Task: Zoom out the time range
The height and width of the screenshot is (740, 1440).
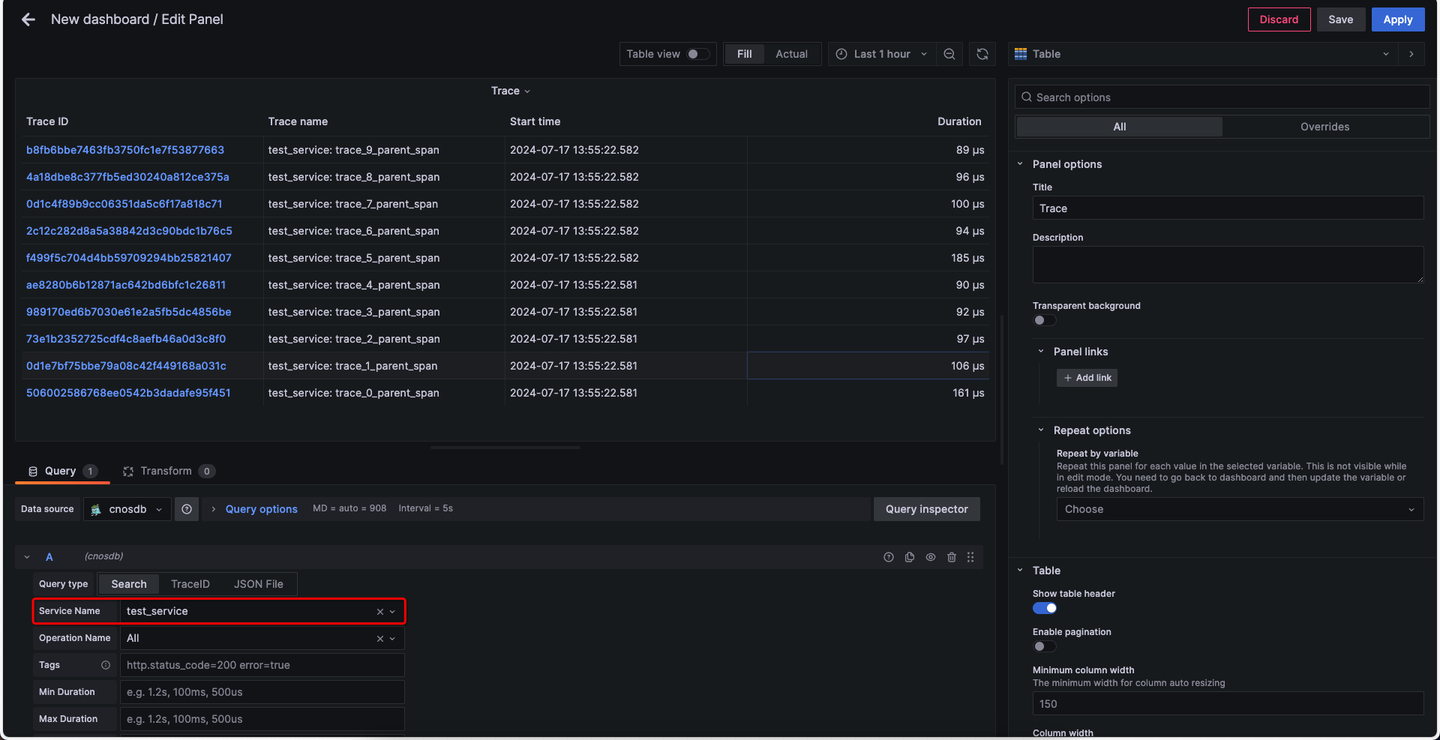Action: [949, 54]
